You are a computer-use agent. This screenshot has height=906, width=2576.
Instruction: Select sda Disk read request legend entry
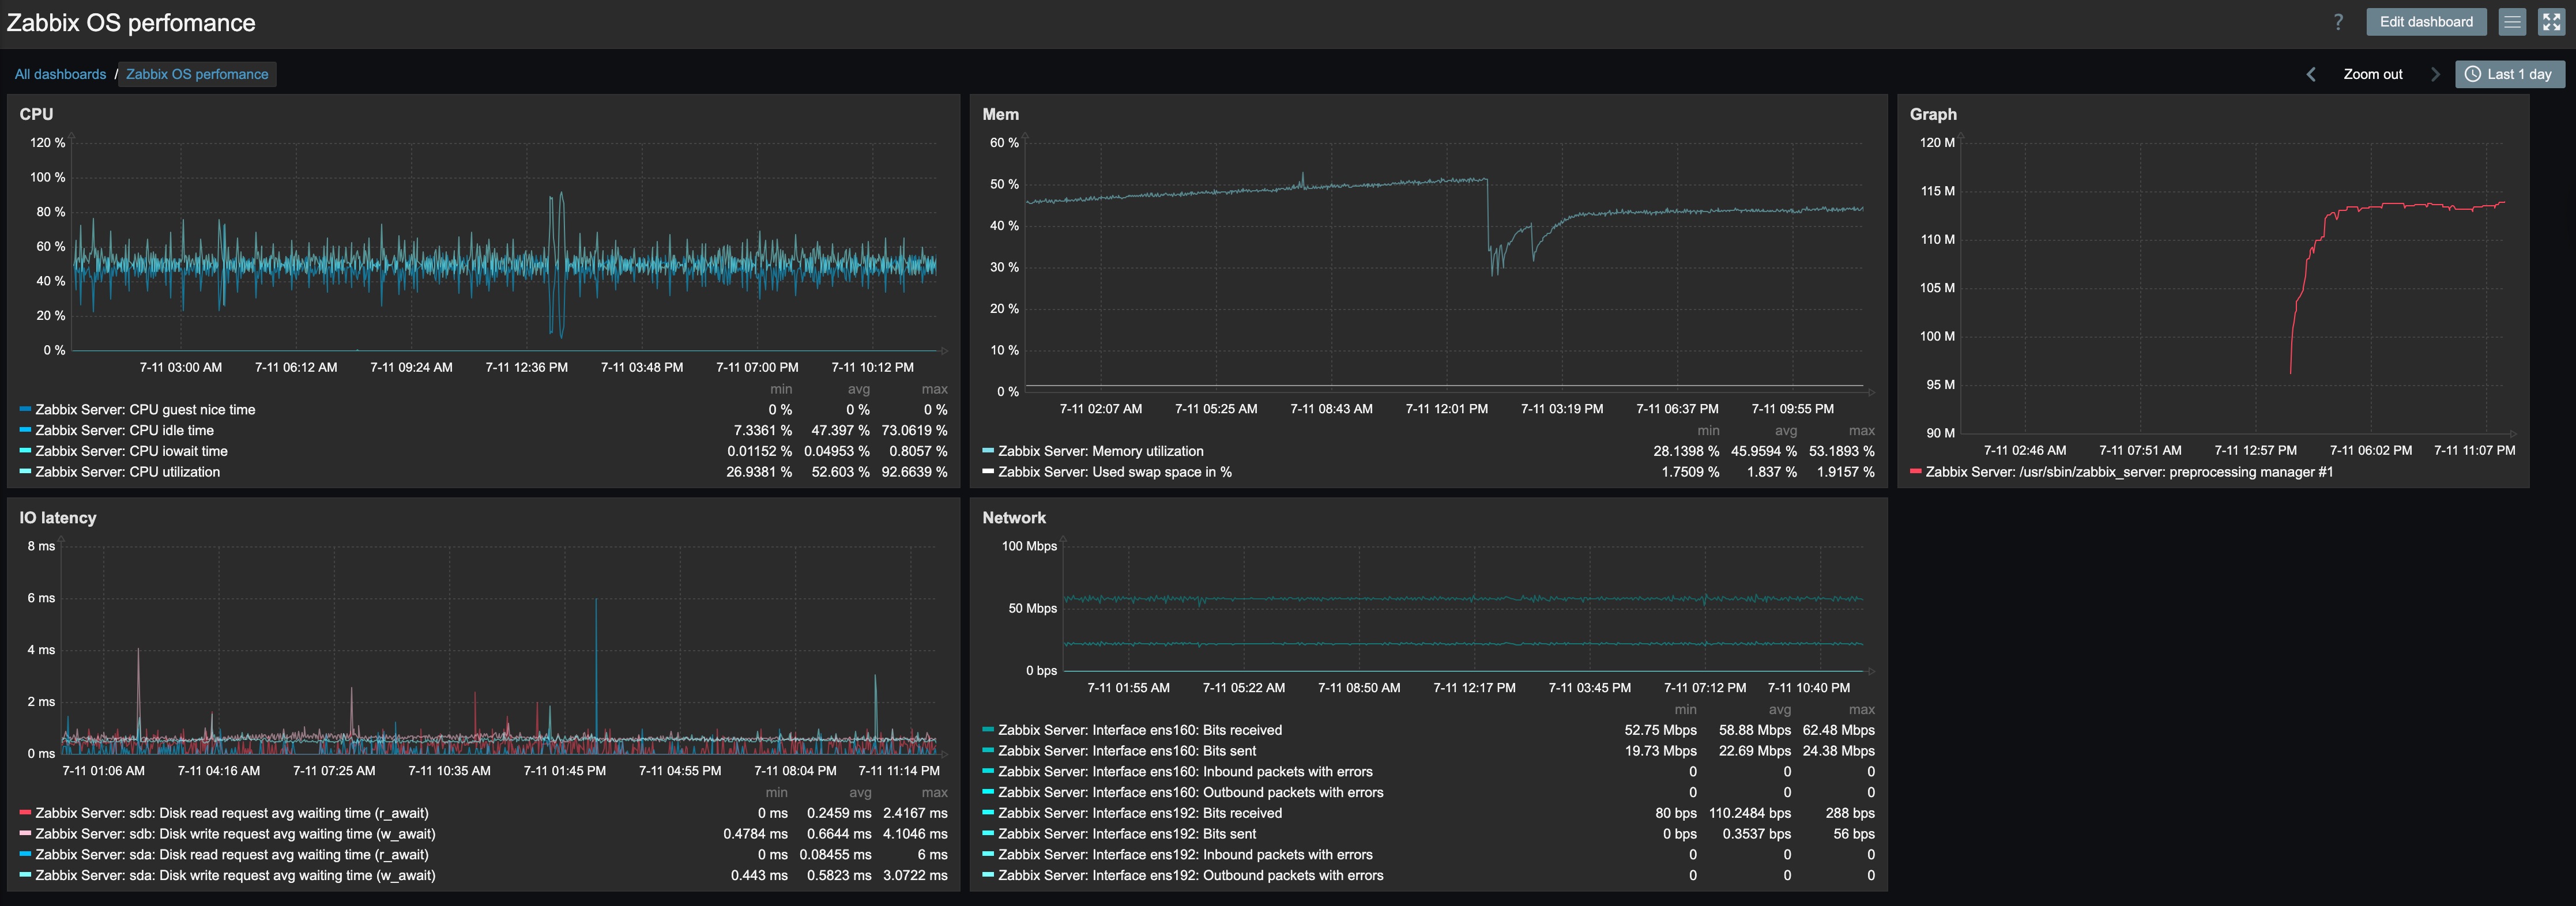click(232, 855)
